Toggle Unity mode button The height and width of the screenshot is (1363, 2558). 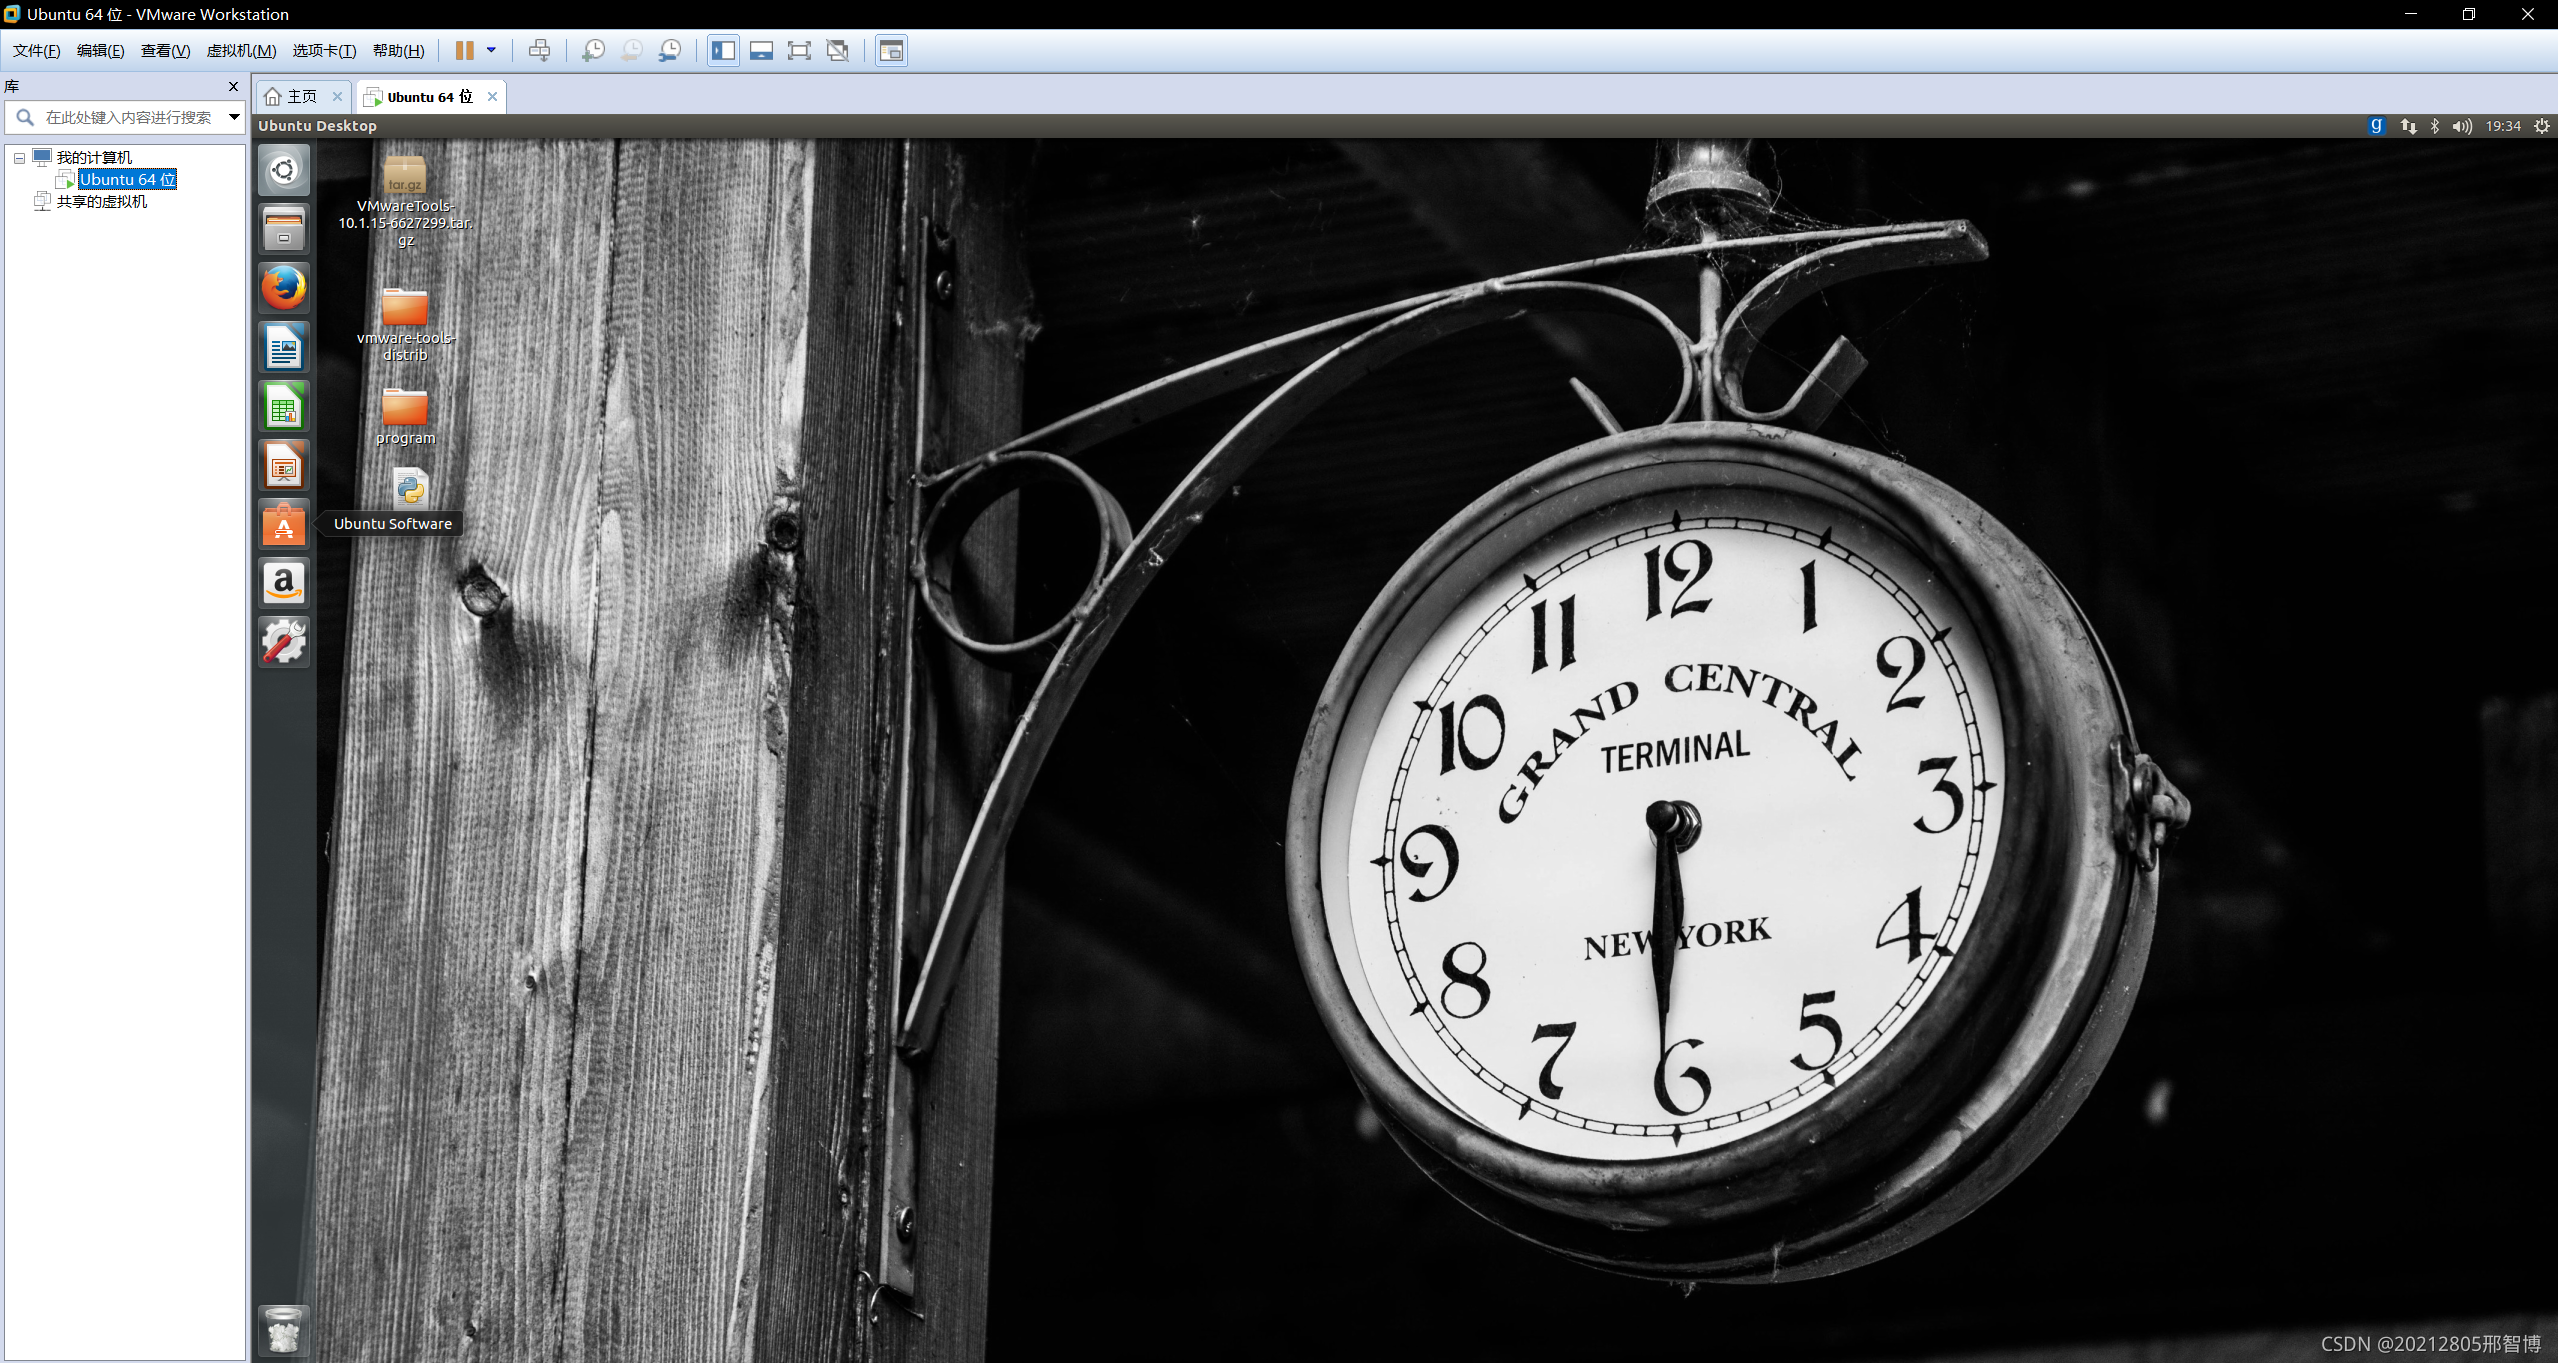tap(838, 50)
